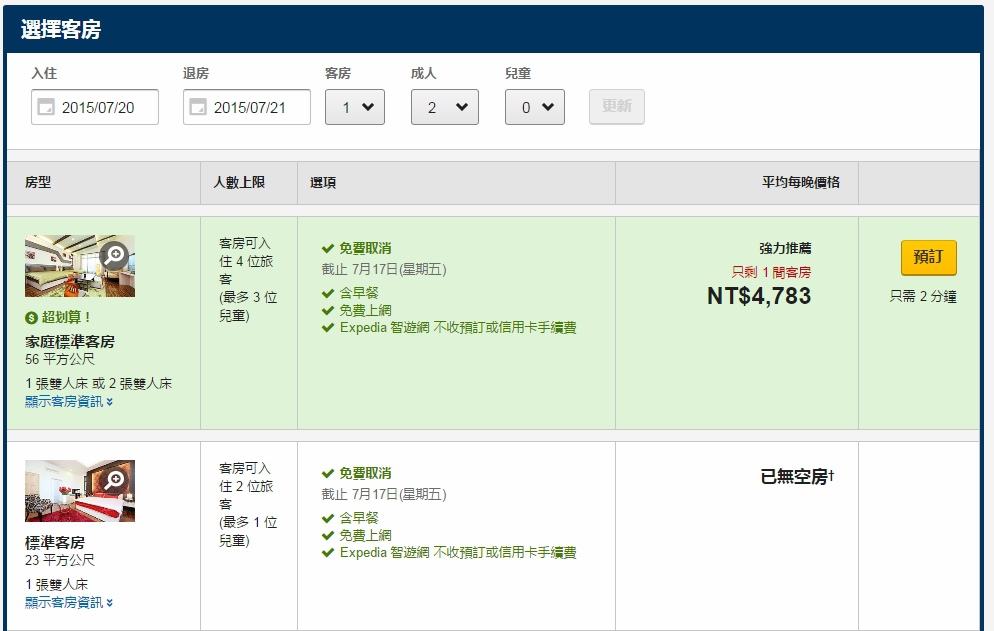Click the 平均每晚價格 column header
The height and width of the screenshot is (631, 994).
tap(800, 182)
